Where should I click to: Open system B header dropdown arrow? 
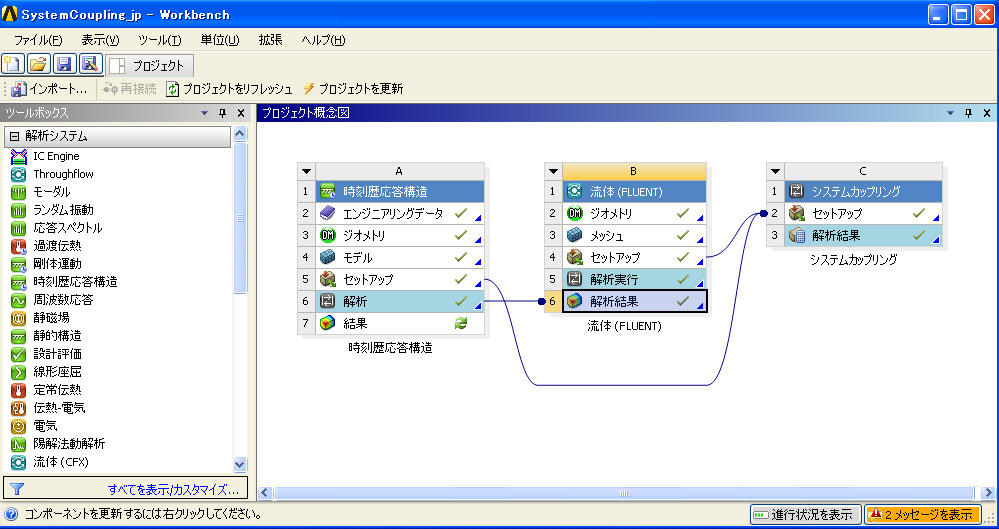554,171
